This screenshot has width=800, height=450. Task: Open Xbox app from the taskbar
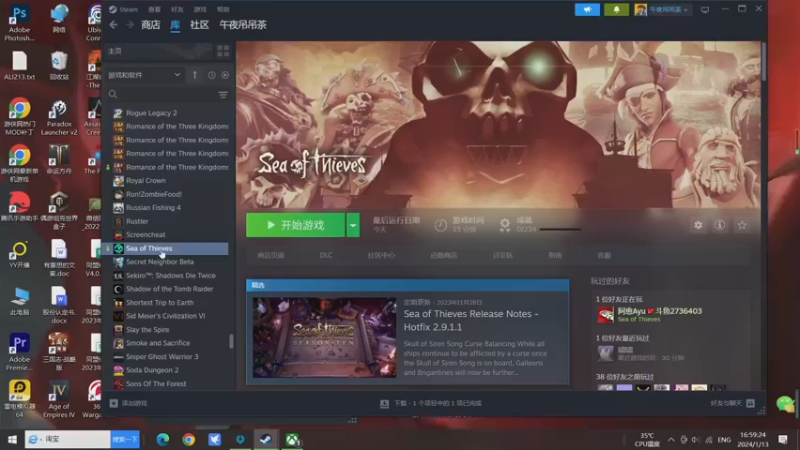pyautogui.click(x=292, y=439)
